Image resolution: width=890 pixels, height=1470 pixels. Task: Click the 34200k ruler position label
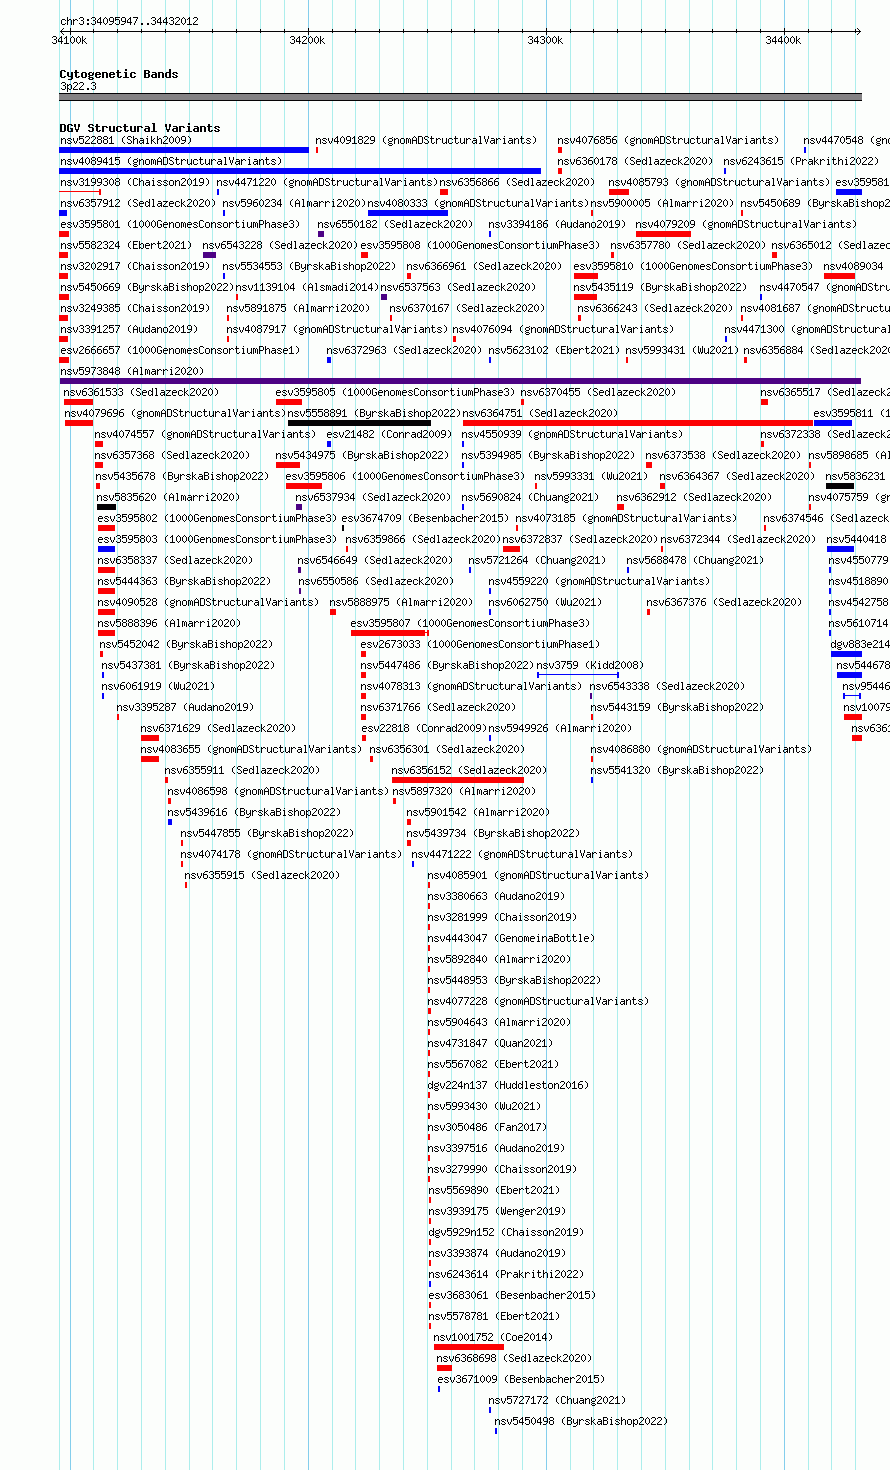(307, 40)
